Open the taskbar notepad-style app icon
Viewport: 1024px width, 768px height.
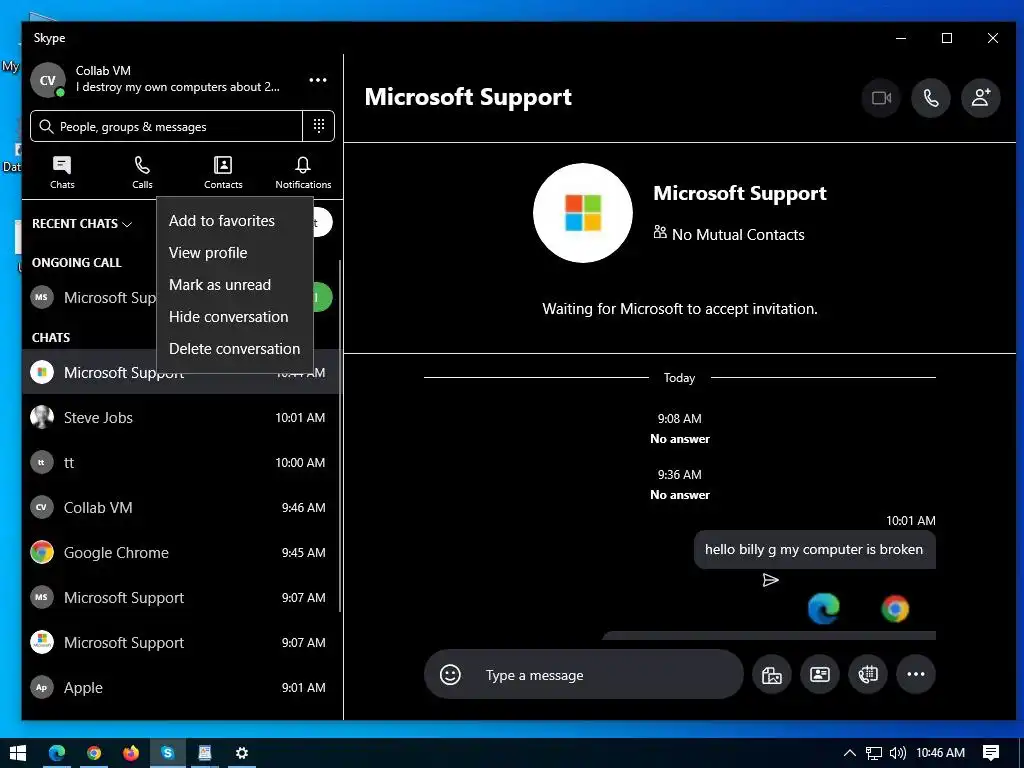pyautogui.click(x=205, y=753)
